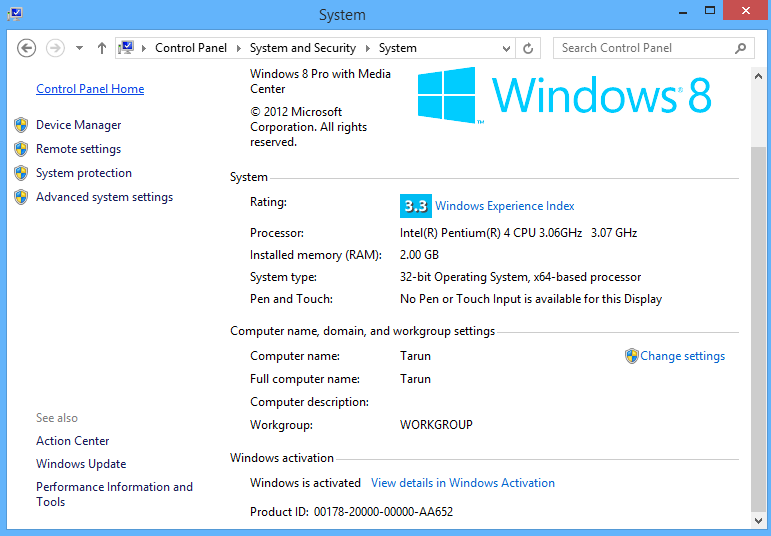Expand the address bar history dropdown

tap(506, 48)
